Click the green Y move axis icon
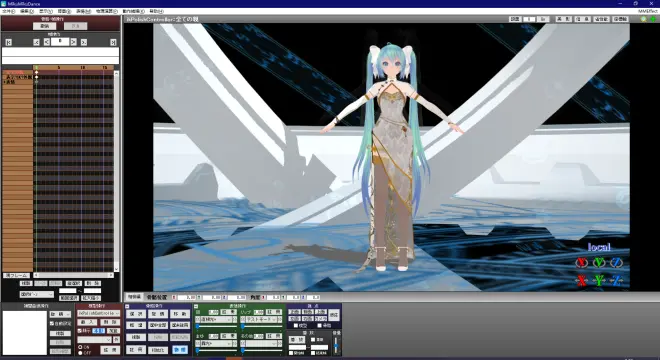Screen dimensions: 660x360 (599, 280)
